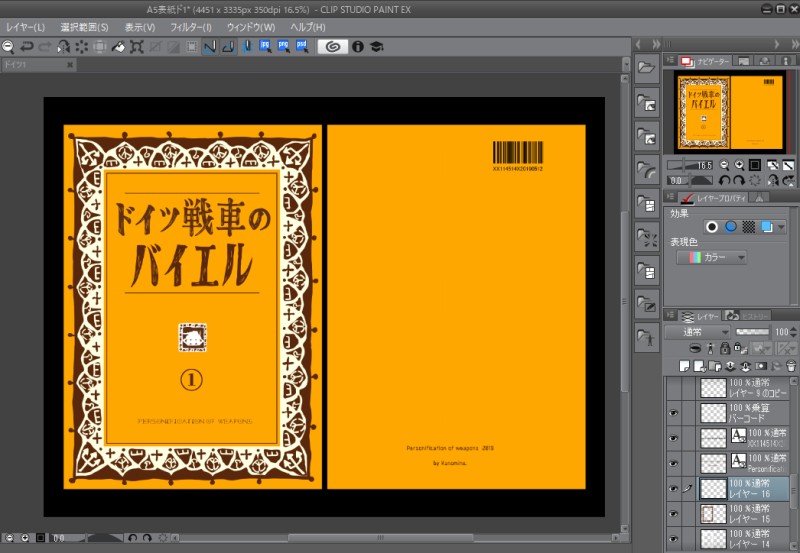The image size is (800, 553).
Task: Open the material folder icon at top of sidebar
Action: [x=646, y=67]
